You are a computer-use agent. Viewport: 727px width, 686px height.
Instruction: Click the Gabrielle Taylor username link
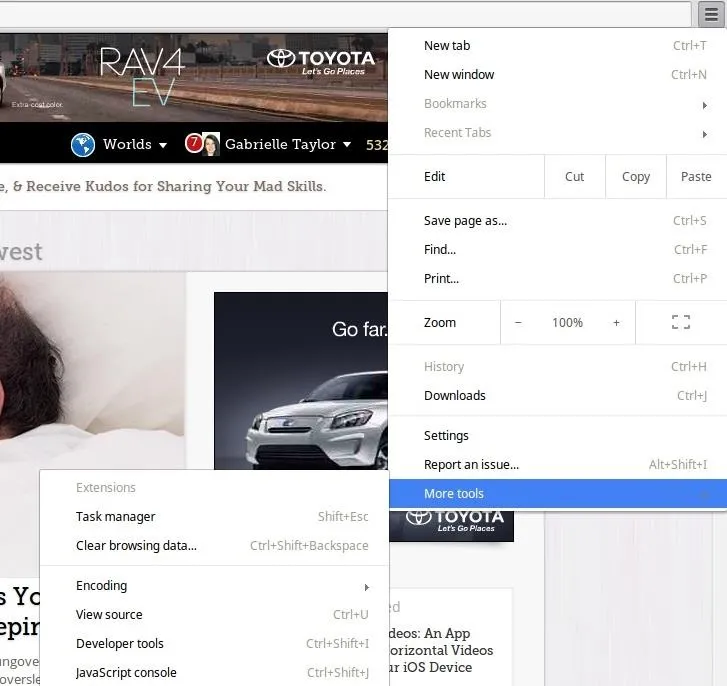point(280,144)
